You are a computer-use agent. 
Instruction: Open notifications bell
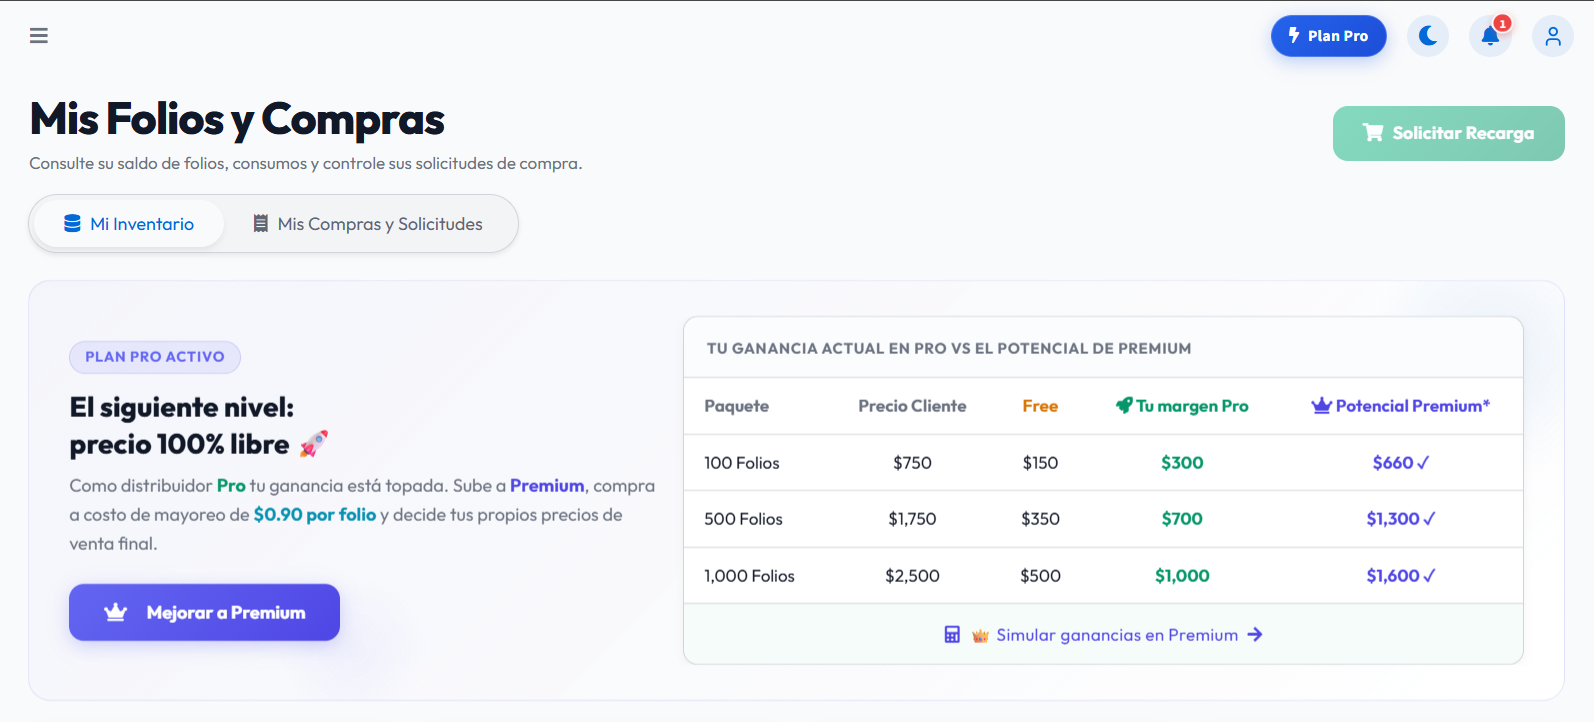[1490, 36]
